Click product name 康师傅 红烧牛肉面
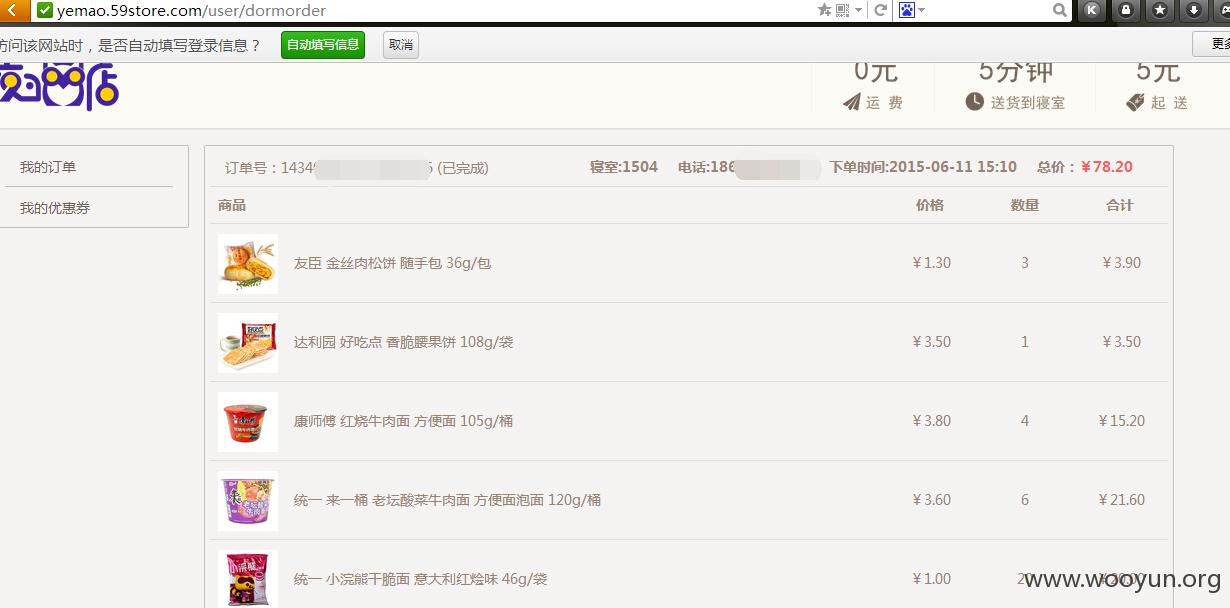This screenshot has width=1230, height=608. 403,421
